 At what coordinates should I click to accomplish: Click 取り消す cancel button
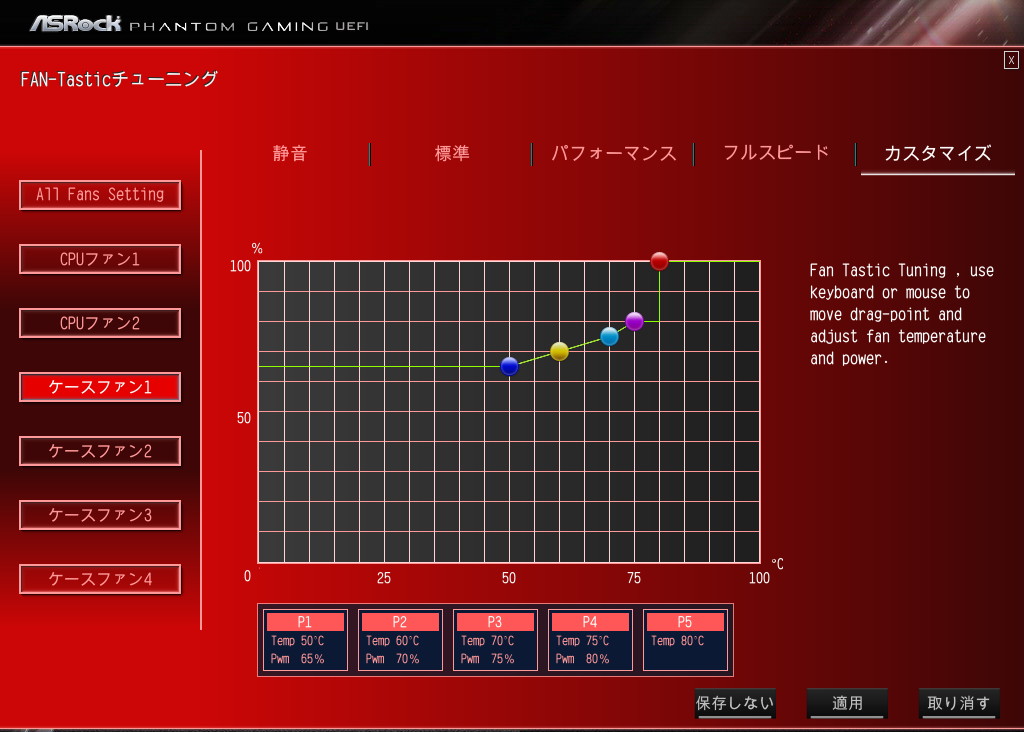959,703
